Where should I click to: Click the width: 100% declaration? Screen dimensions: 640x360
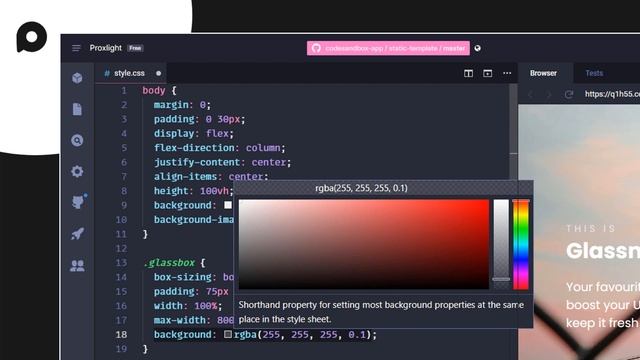[188, 306]
